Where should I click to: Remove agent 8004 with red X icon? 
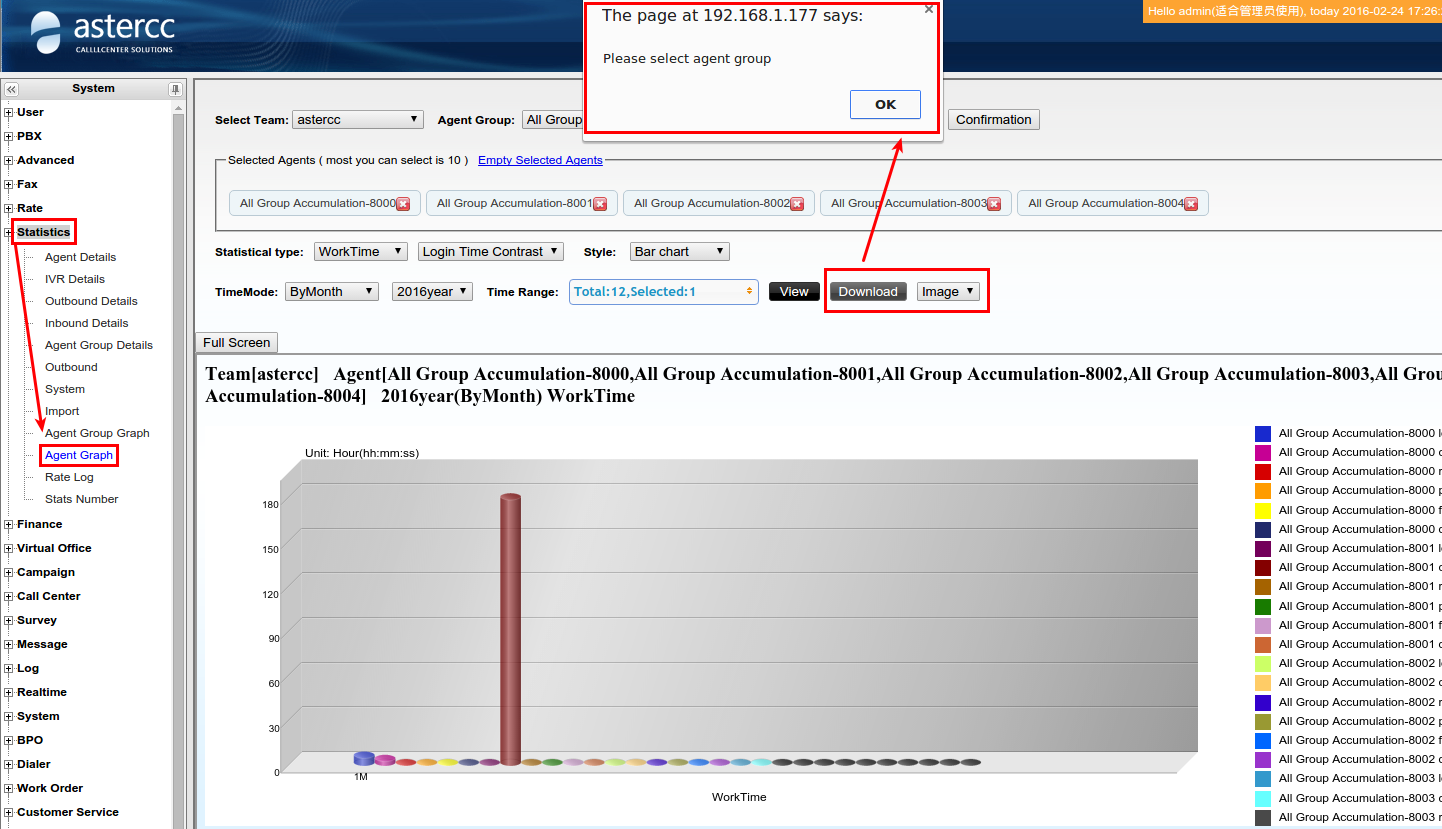pos(1191,204)
